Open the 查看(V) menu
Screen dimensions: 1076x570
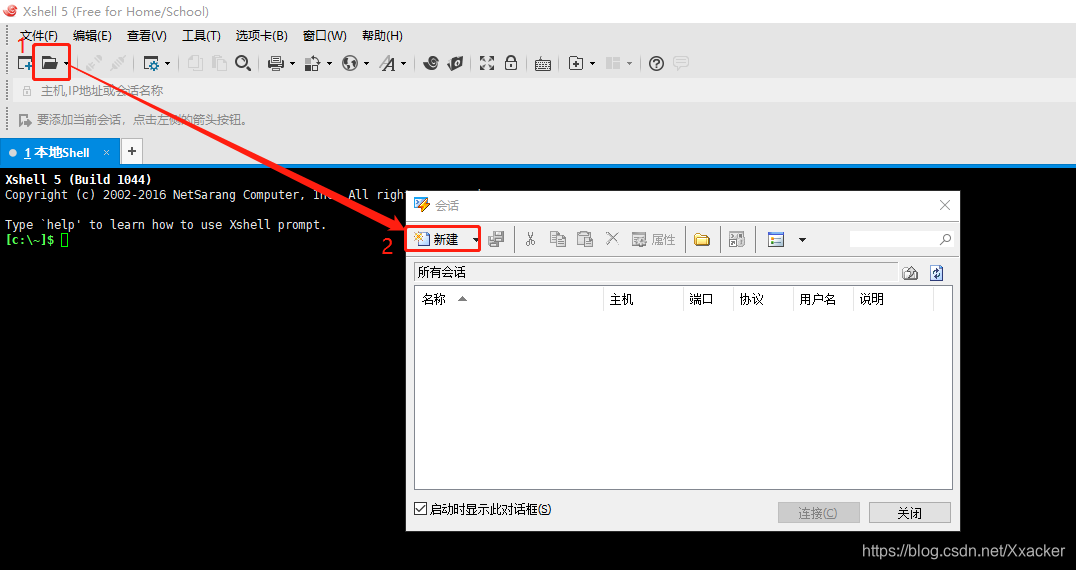coord(147,36)
